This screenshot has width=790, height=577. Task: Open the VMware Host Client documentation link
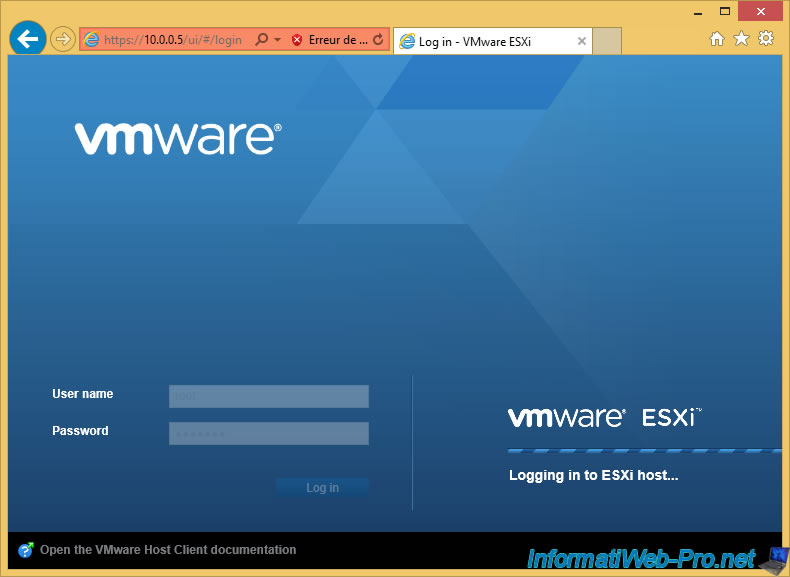tap(168, 550)
